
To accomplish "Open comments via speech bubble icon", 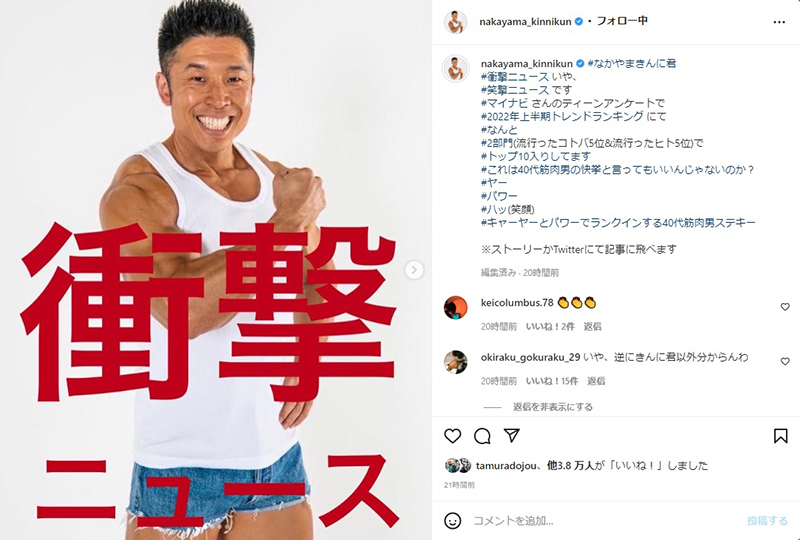I will (482, 436).
